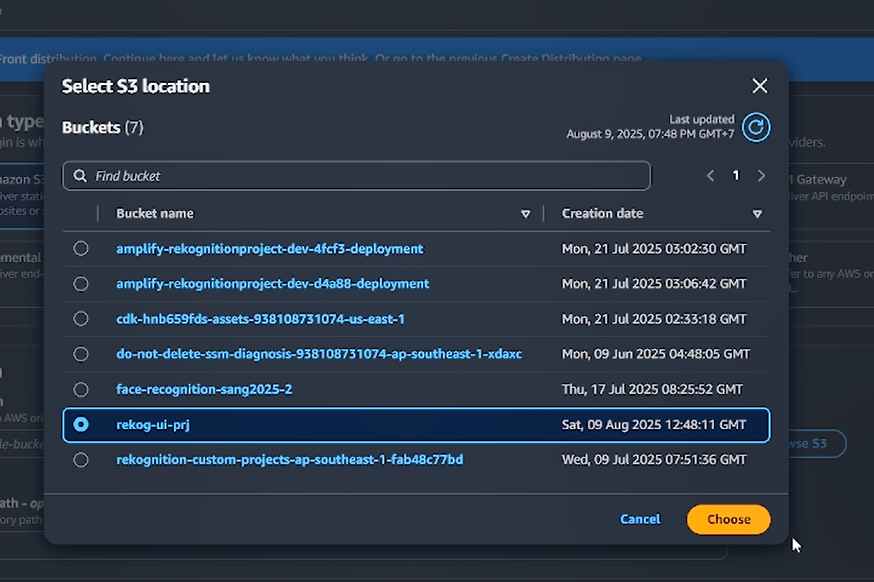874x582 pixels.
Task: Sort by Creation date arrow
Action: coord(757,214)
